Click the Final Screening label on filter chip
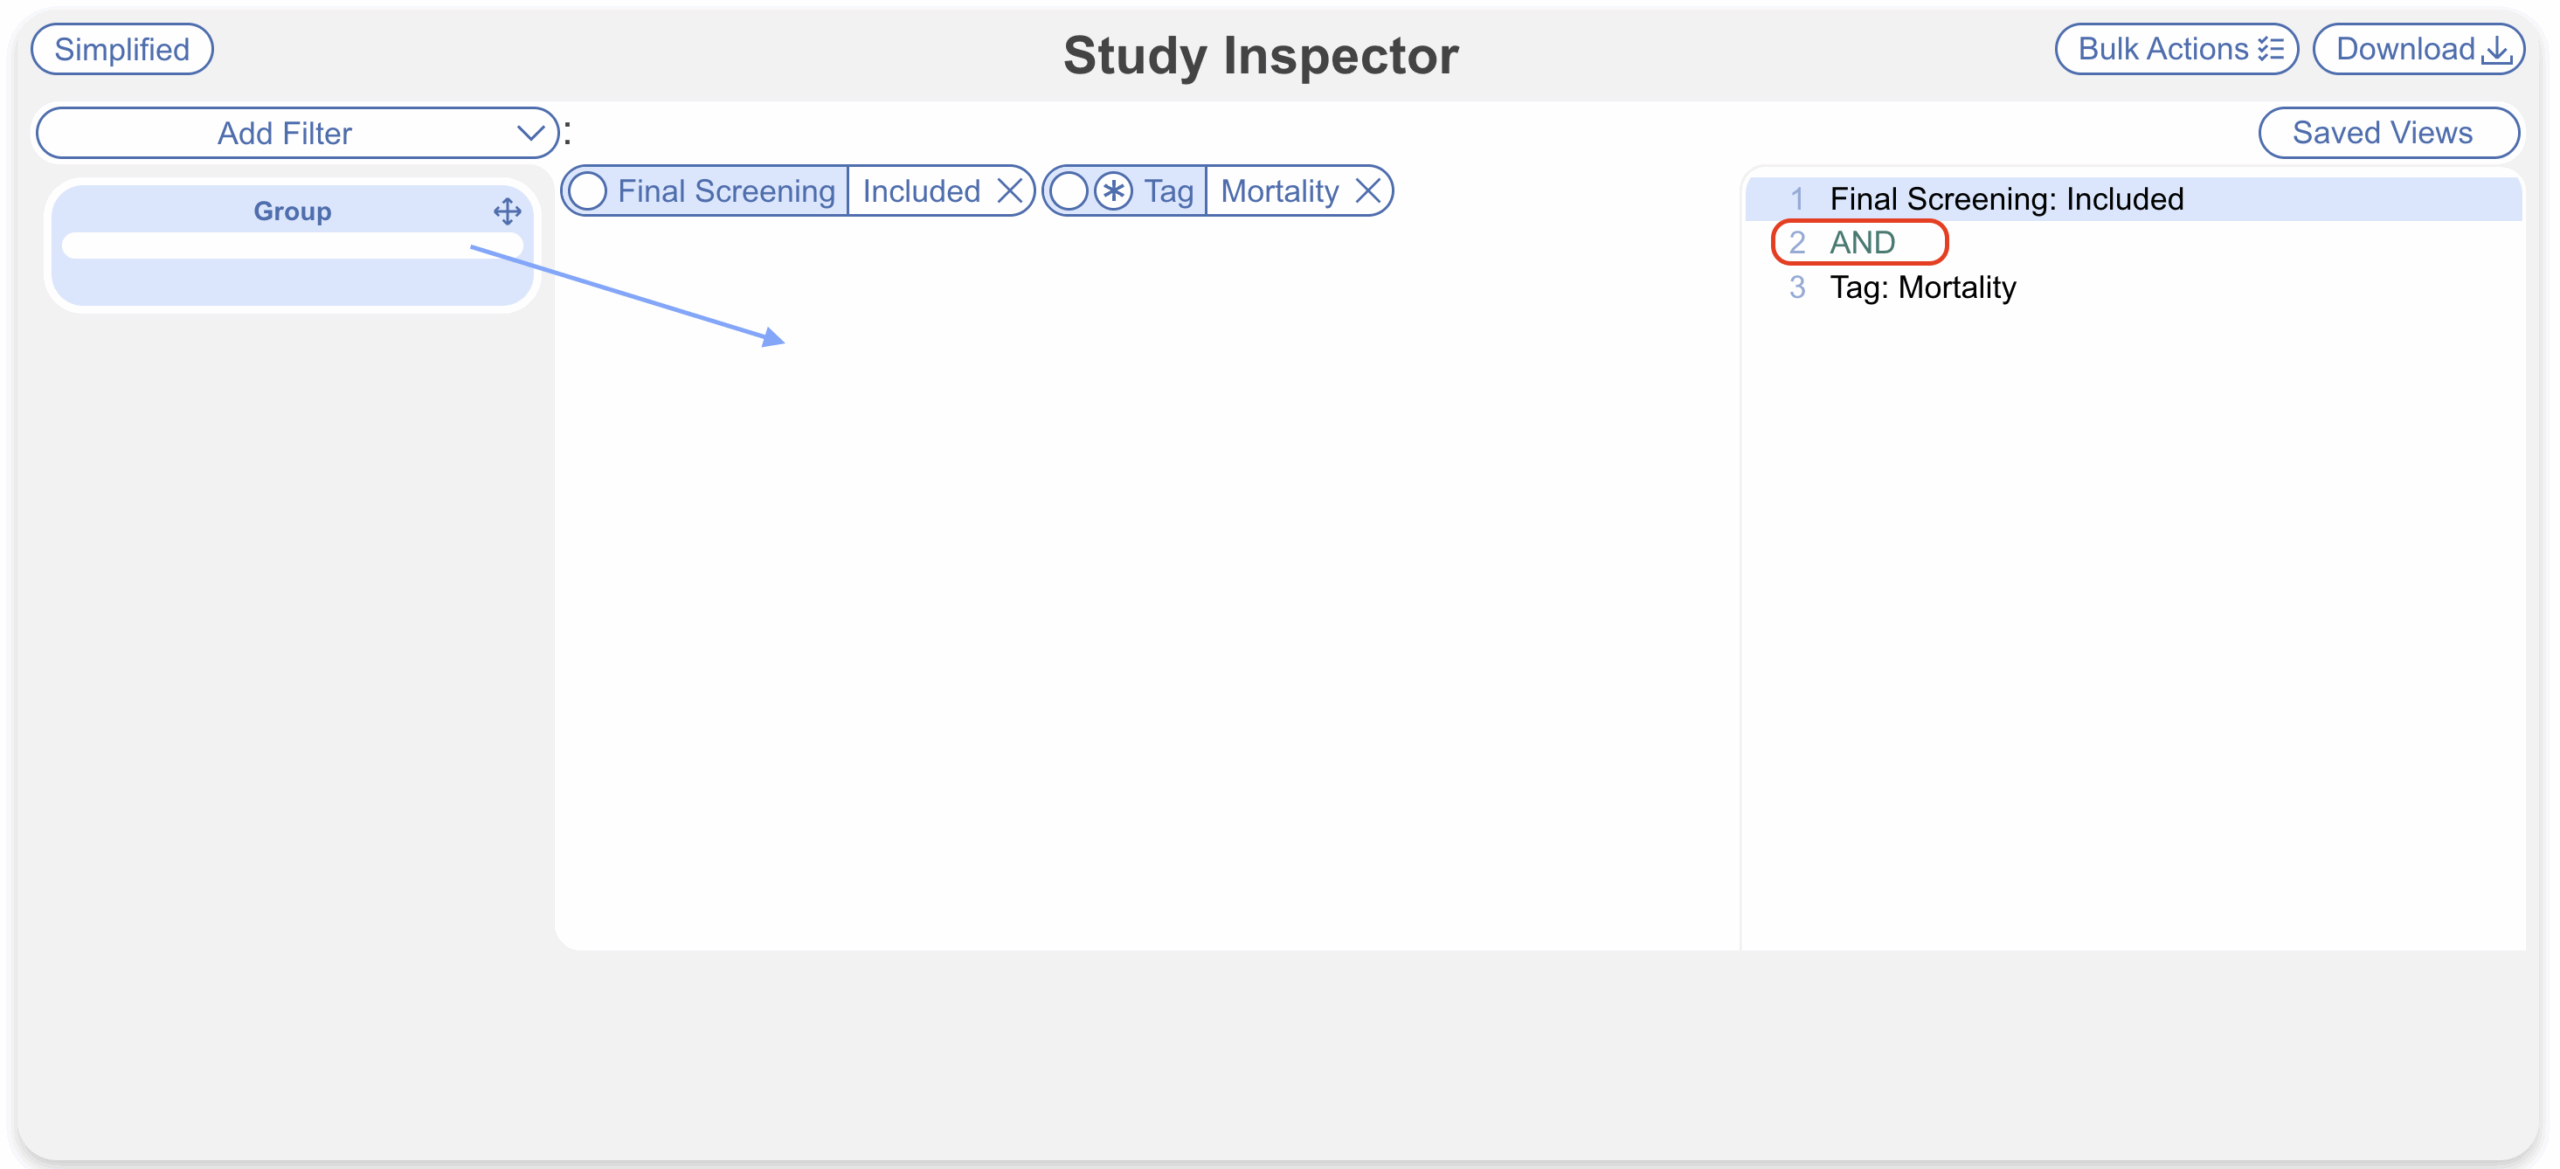 click(726, 191)
